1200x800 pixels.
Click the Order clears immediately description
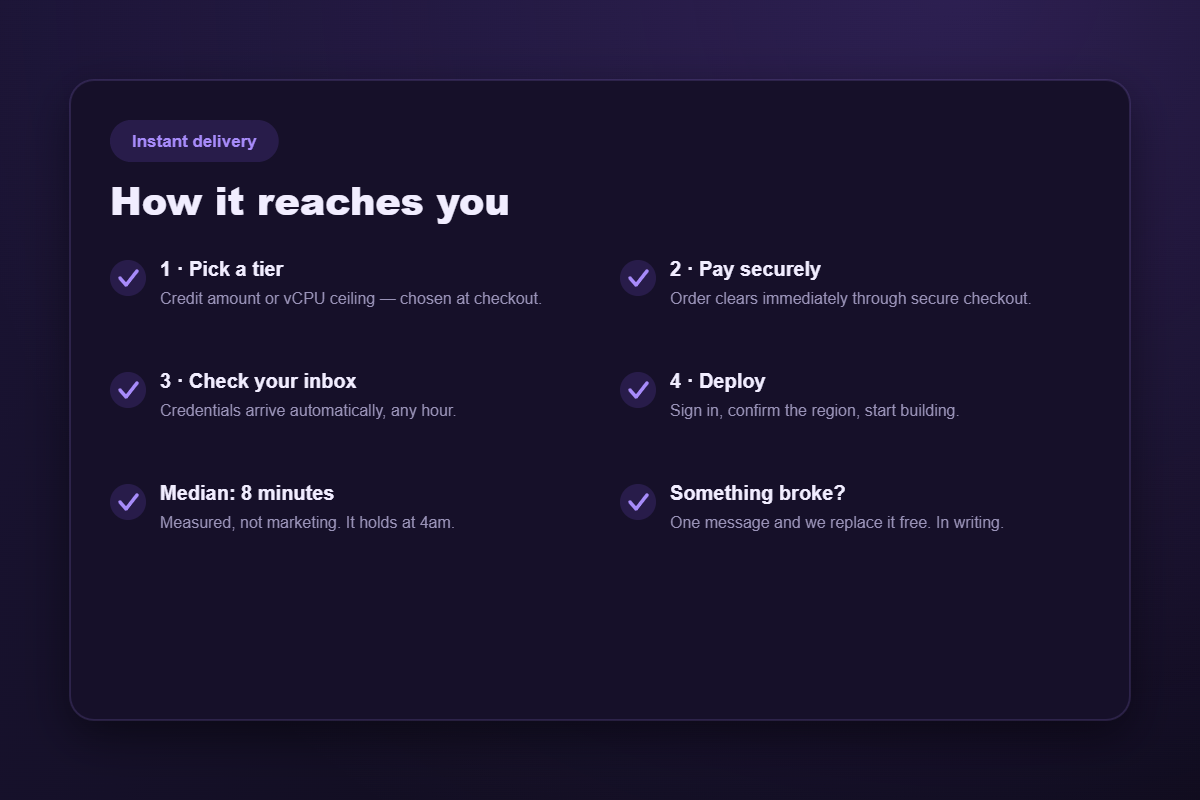(x=851, y=299)
